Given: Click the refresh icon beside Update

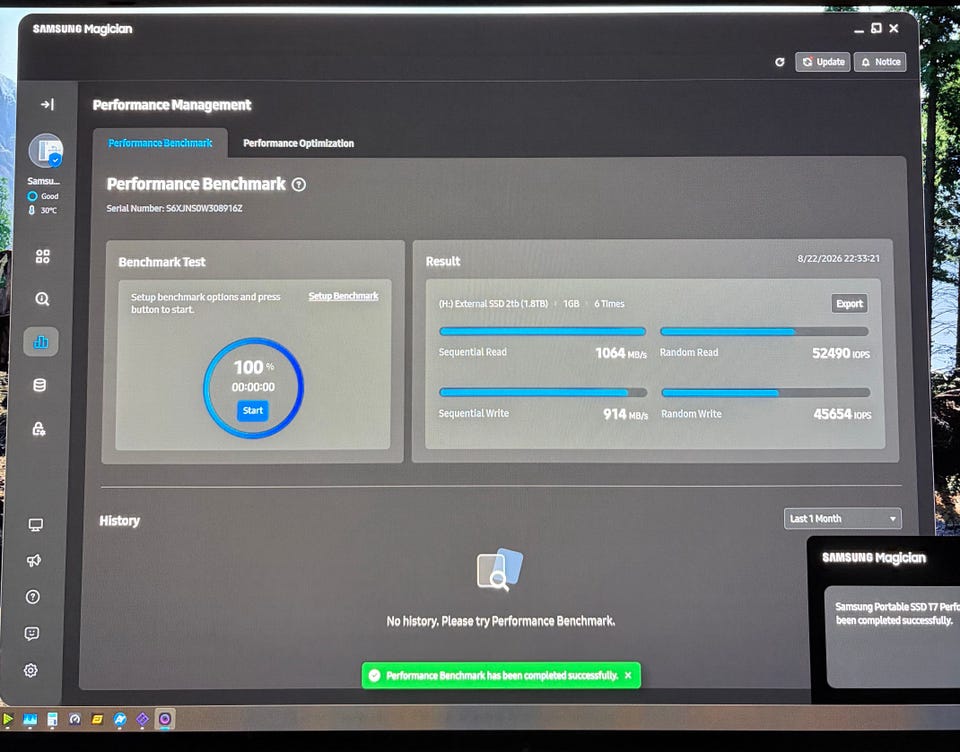Looking at the screenshot, I should 779,62.
